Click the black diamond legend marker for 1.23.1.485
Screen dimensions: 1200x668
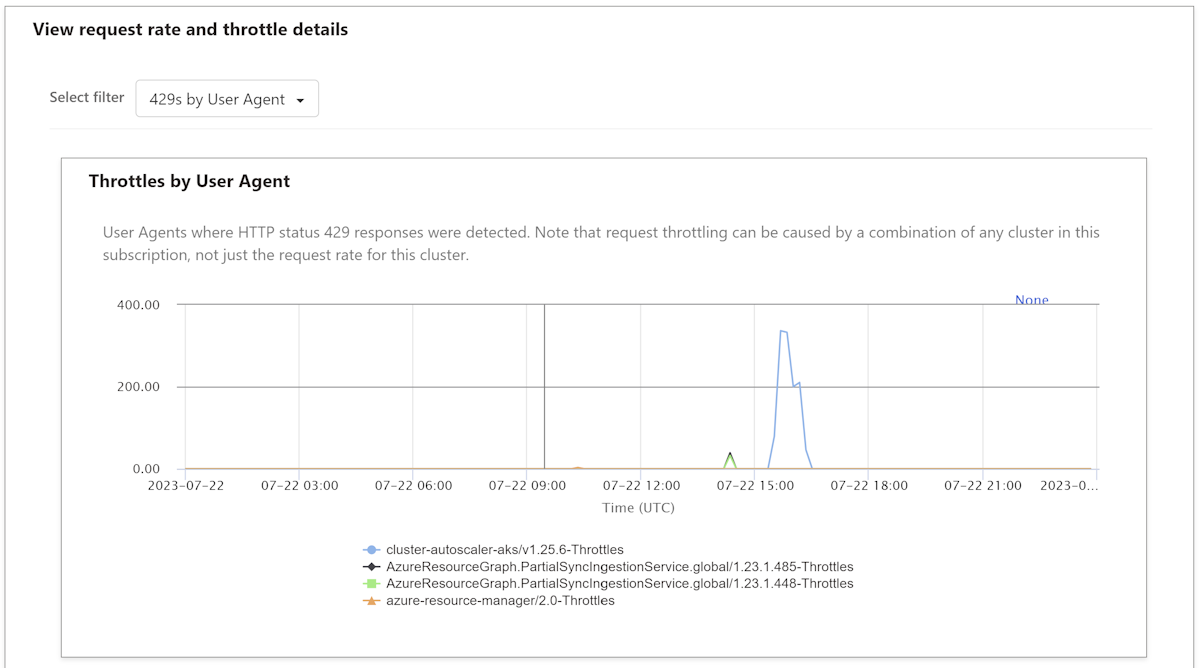tap(371, 566)
